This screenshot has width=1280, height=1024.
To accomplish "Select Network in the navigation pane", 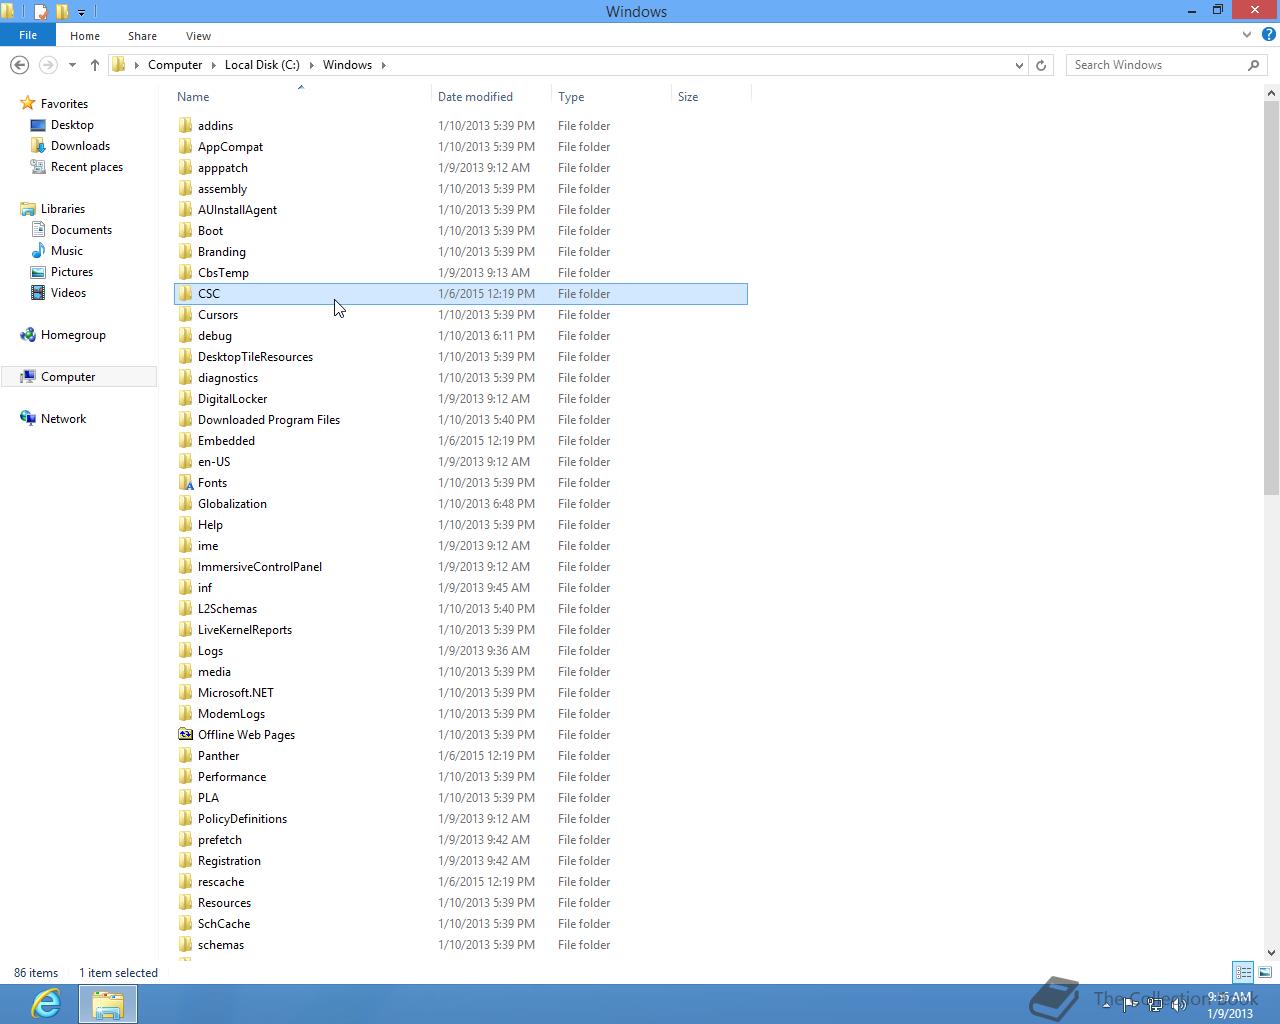I will tap(63, 419).
